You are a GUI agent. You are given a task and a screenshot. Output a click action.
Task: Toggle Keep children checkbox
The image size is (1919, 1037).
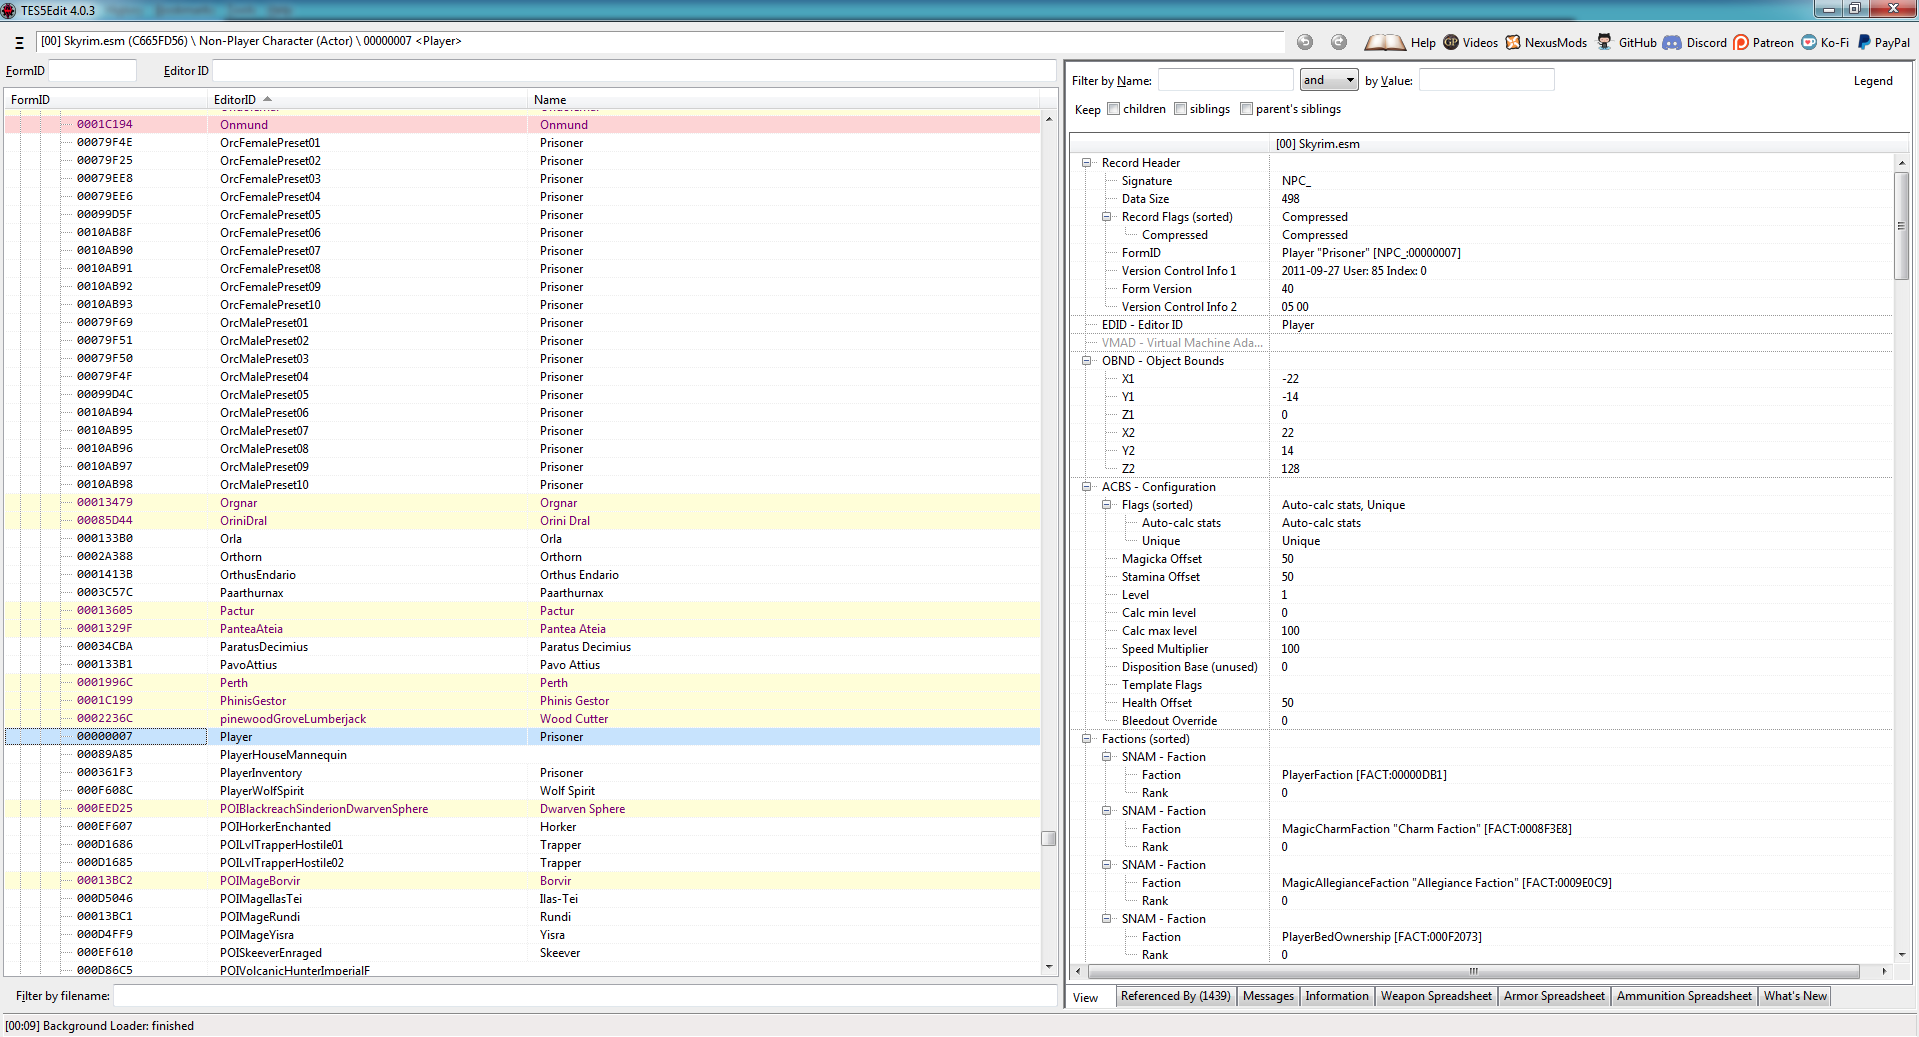point(1113,109)
